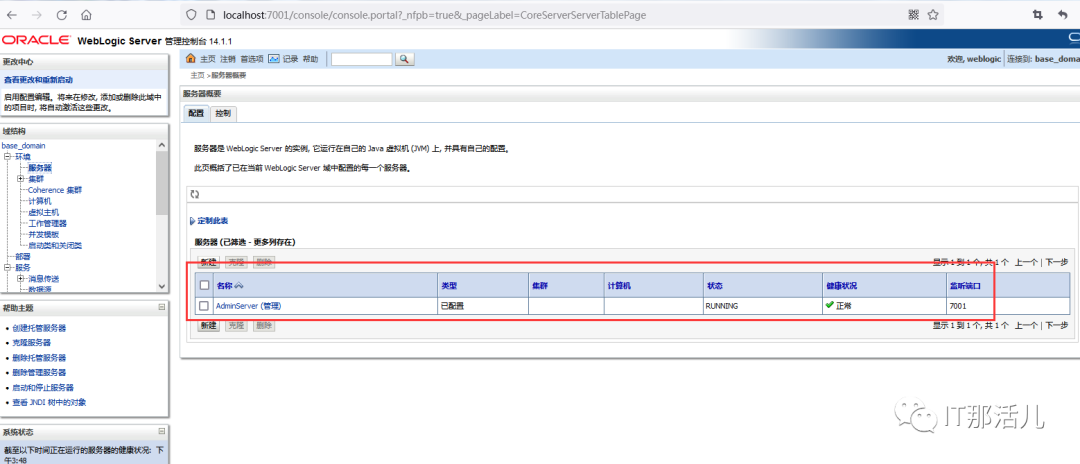The image size is (1080, 464).
Task: Open 首选项 preferences
Action: (x=252, y=59)
